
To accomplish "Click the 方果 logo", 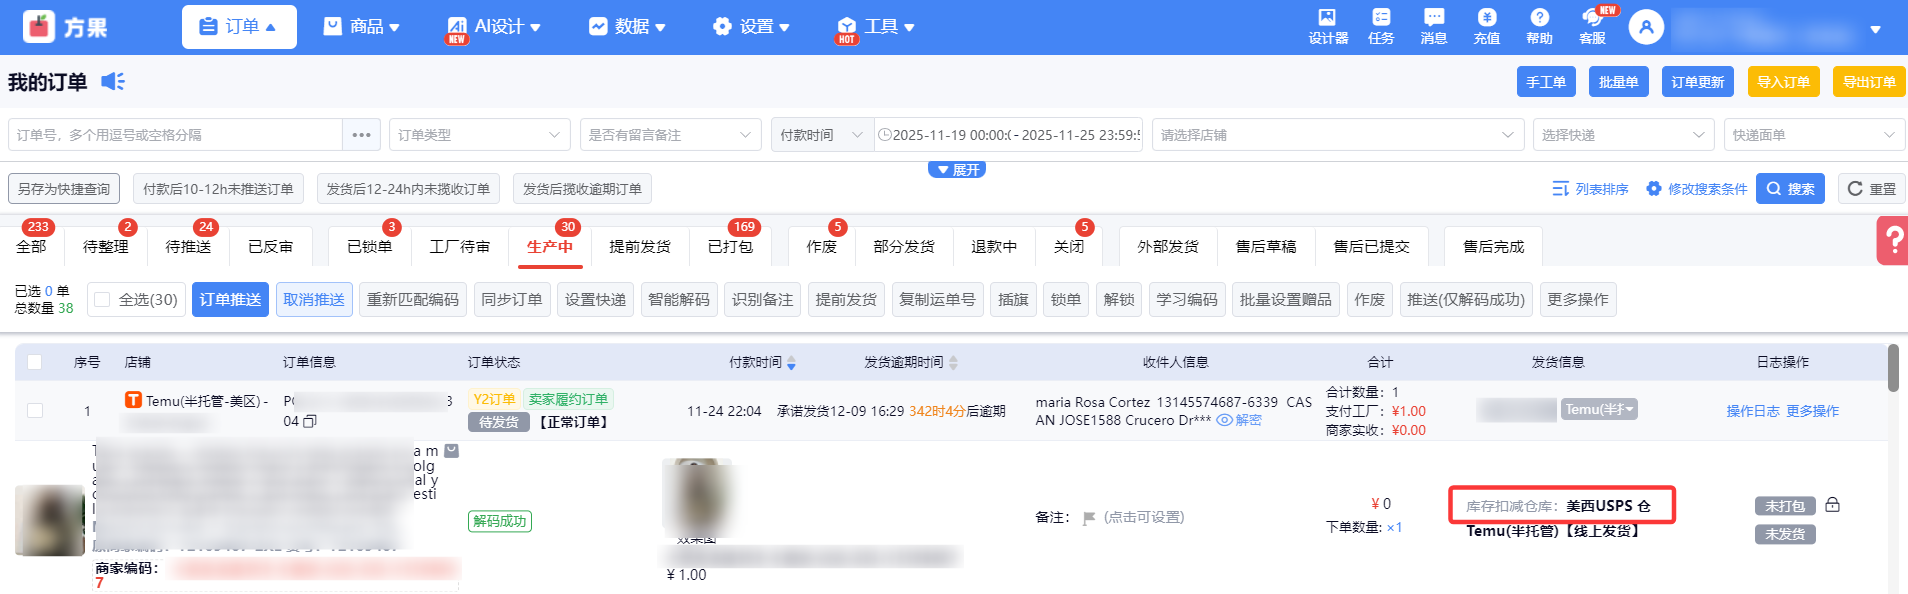I will (65, 27).
